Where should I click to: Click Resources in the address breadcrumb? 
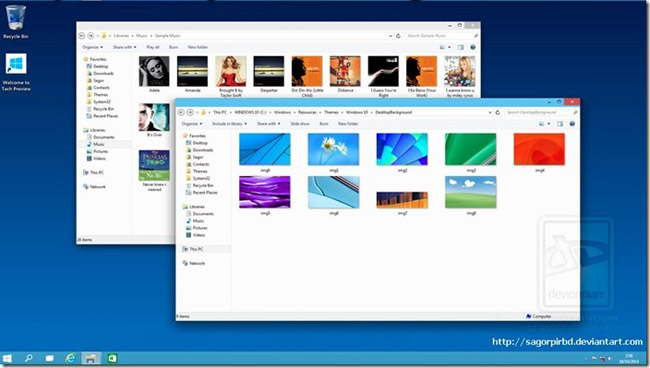[307, 112]
